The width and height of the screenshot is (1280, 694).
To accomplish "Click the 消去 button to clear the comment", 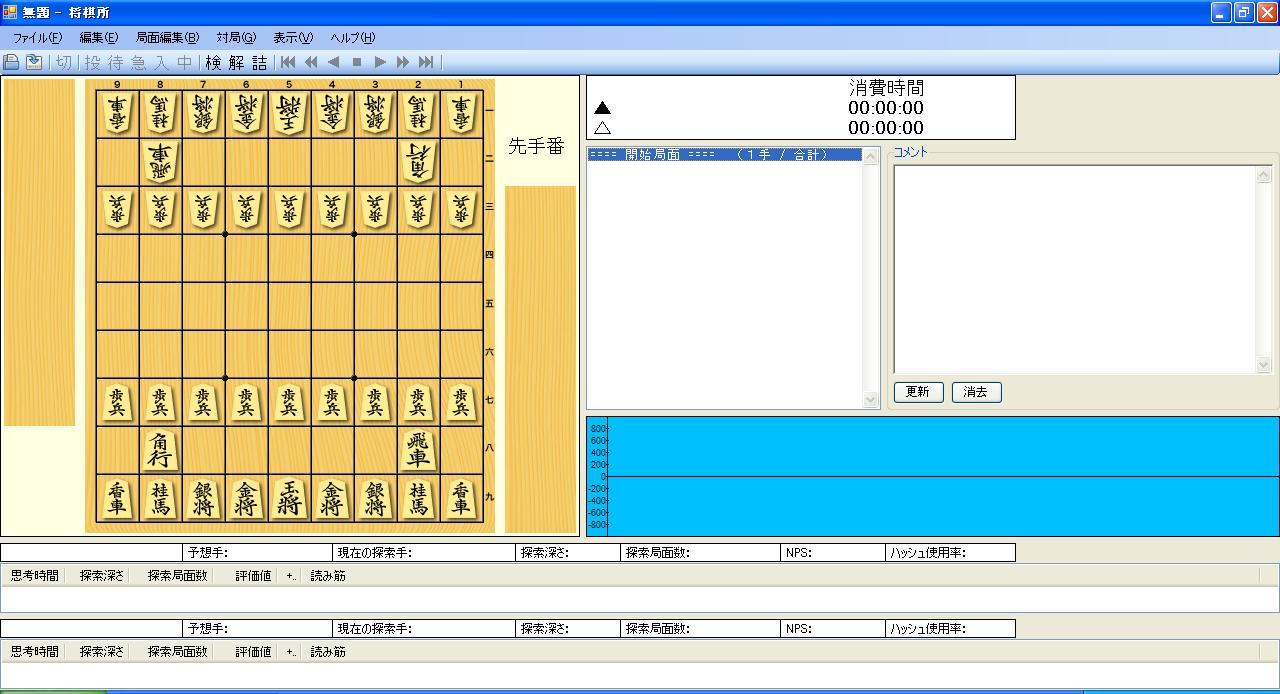I will (x=975, y=392).
